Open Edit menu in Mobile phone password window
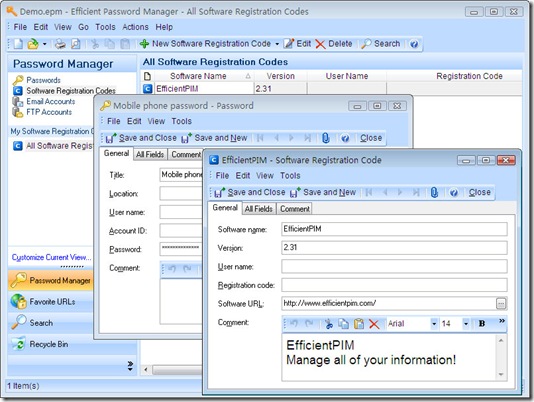Viewport: 534px width, 402px height. (134, 121)
